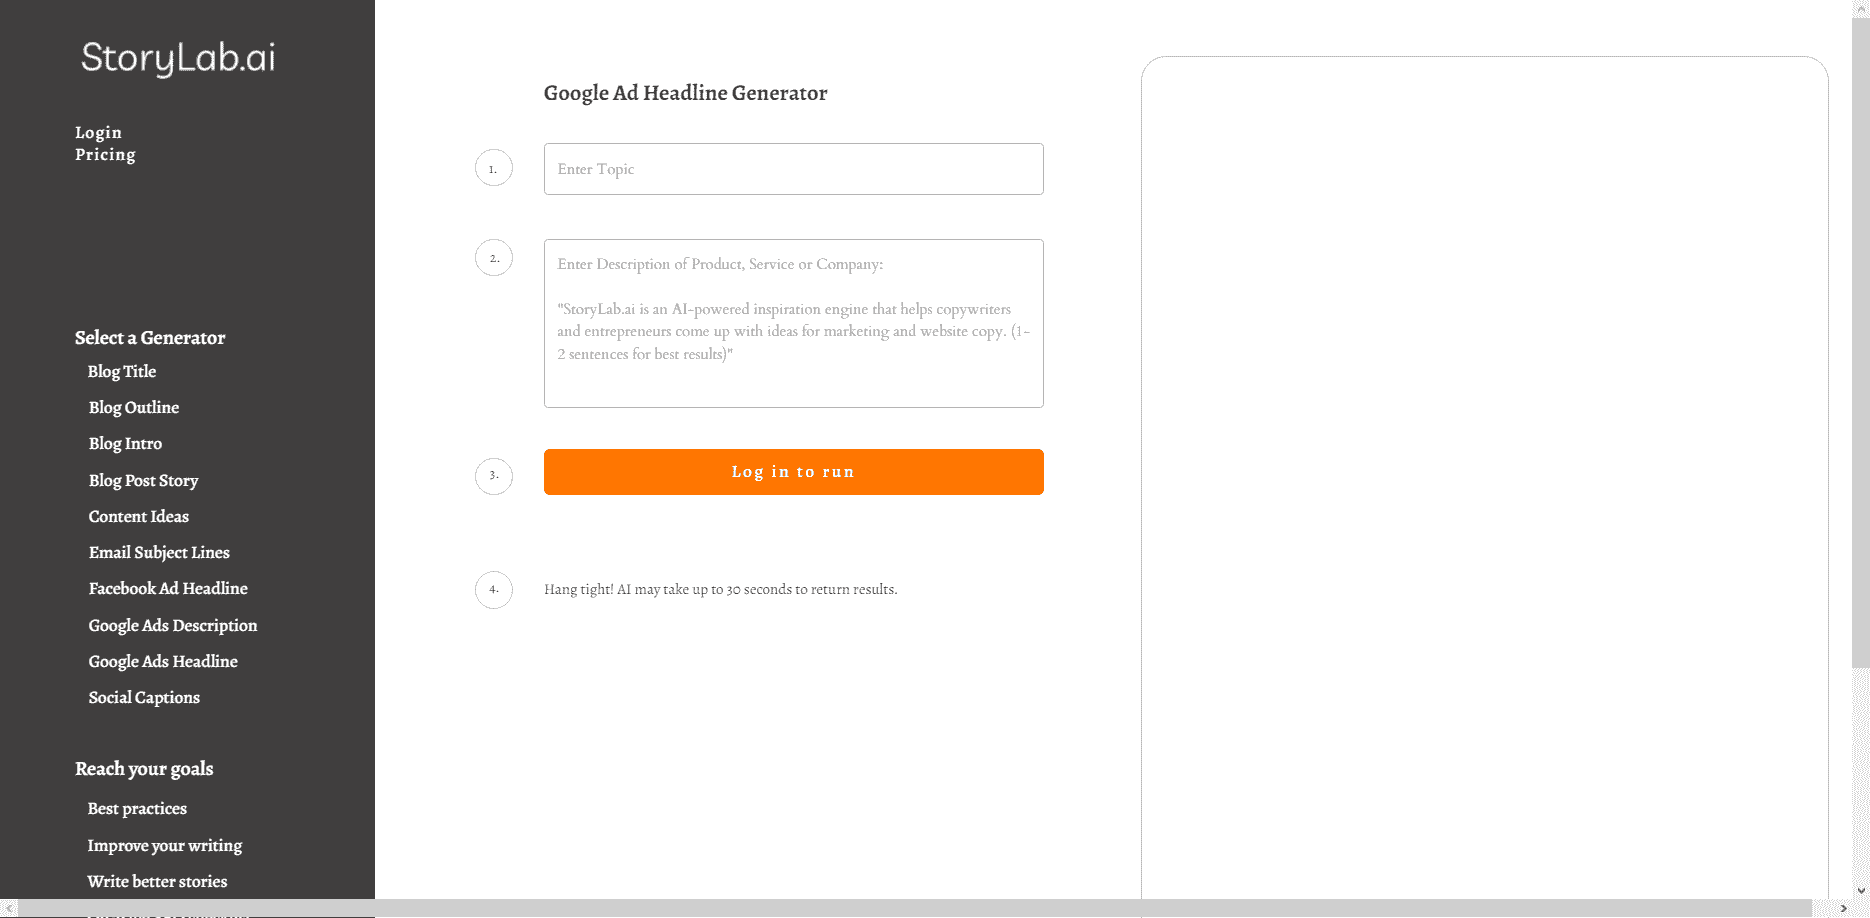Click the Log in to run button
This screenshot has height=918, width=1870.
(794, 472)
